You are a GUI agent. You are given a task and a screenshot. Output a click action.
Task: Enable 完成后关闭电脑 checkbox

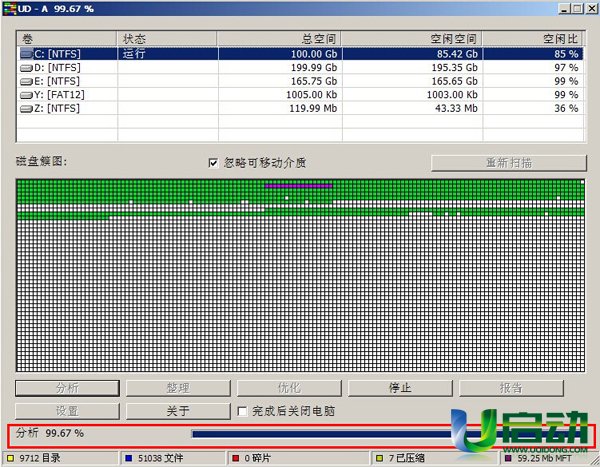(x=242, y=411)
